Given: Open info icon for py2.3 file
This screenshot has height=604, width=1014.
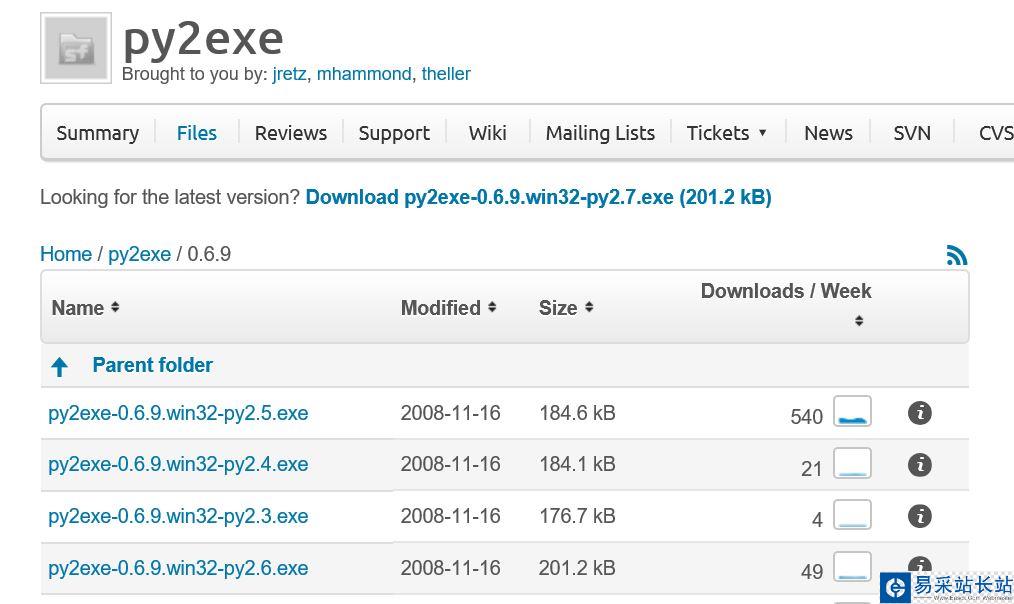Looking at the screenshot, I should pos(919,516).
